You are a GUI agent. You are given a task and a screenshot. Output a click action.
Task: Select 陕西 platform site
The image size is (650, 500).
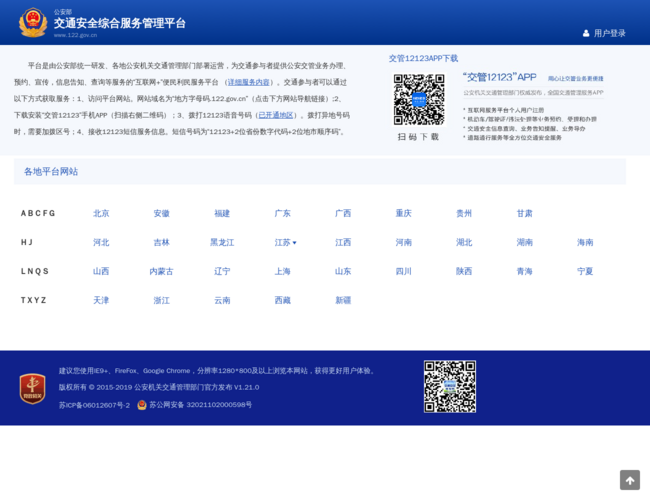[464, 271]
